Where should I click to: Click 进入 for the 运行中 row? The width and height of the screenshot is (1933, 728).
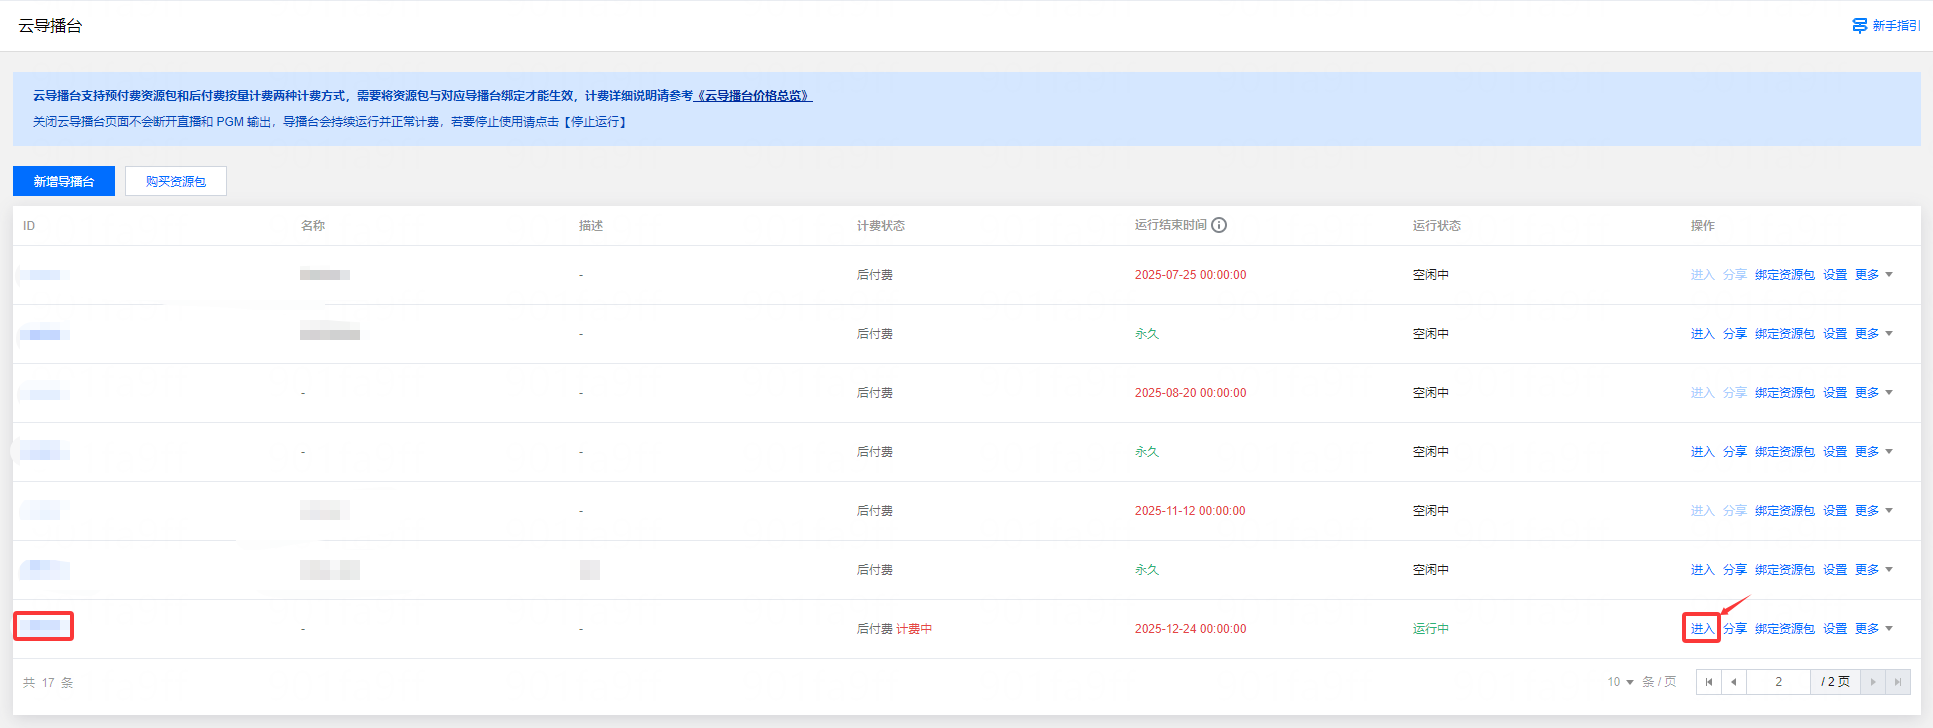click(1702, 629)
